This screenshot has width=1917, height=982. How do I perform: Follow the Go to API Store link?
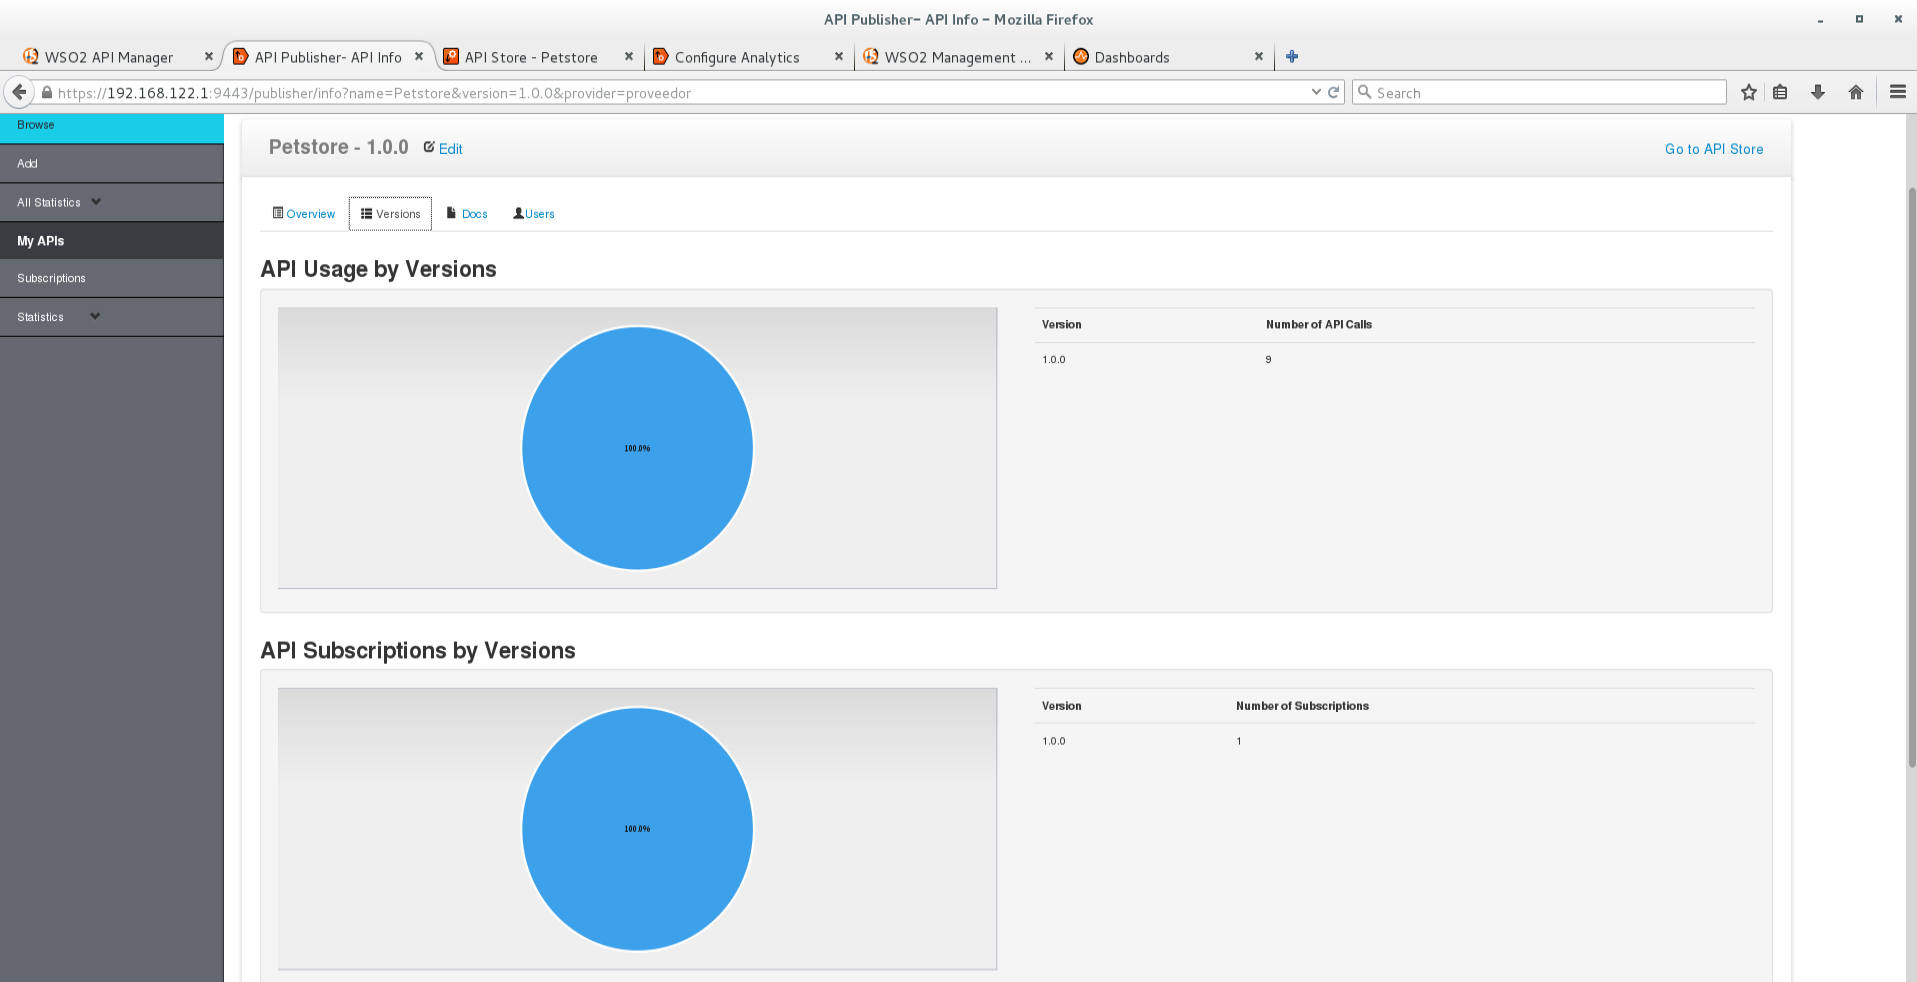coord(1713,149)
